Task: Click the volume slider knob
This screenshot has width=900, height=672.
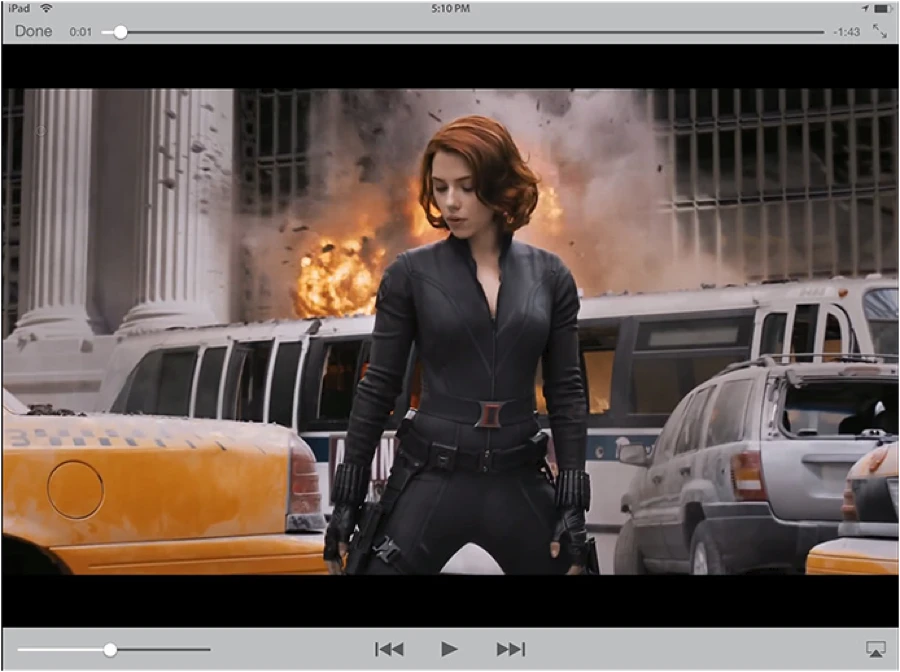Action: [110, 650]
